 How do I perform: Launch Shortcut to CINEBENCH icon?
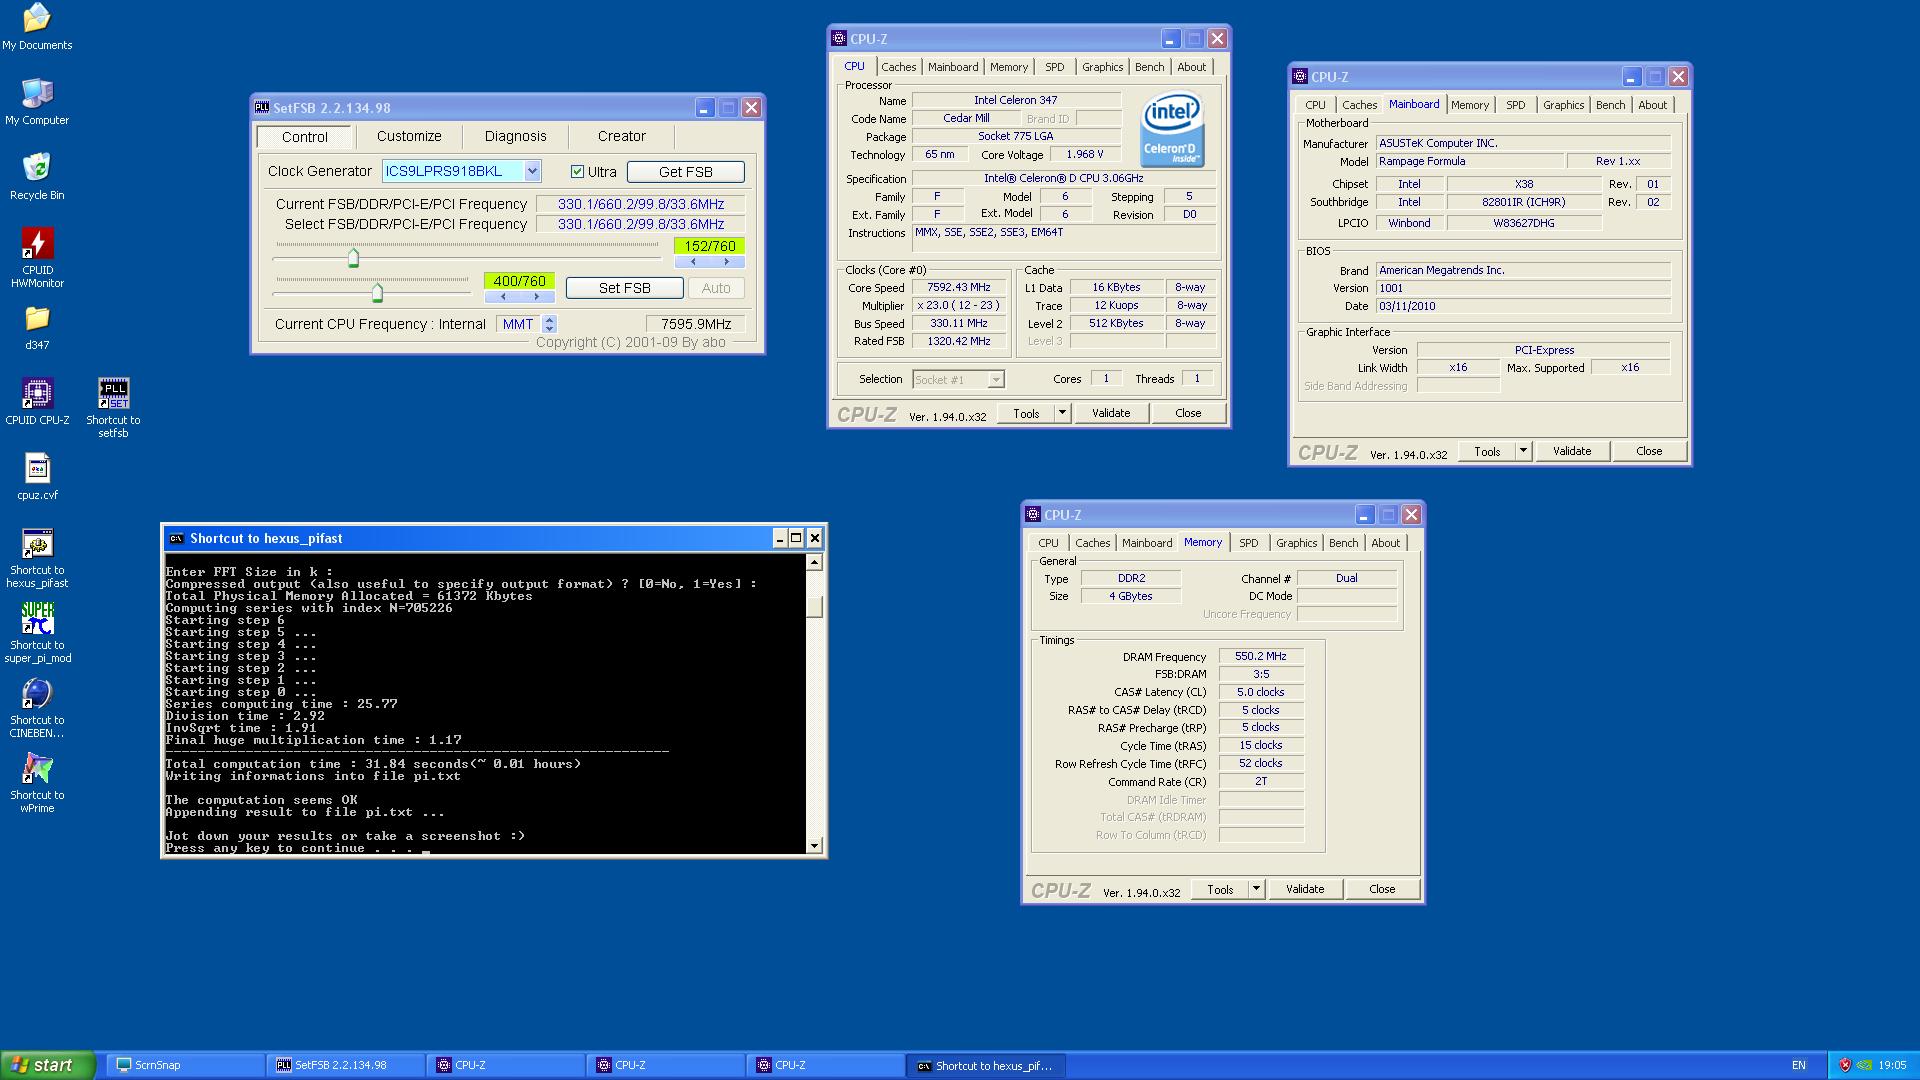click(x=37, y=708)
